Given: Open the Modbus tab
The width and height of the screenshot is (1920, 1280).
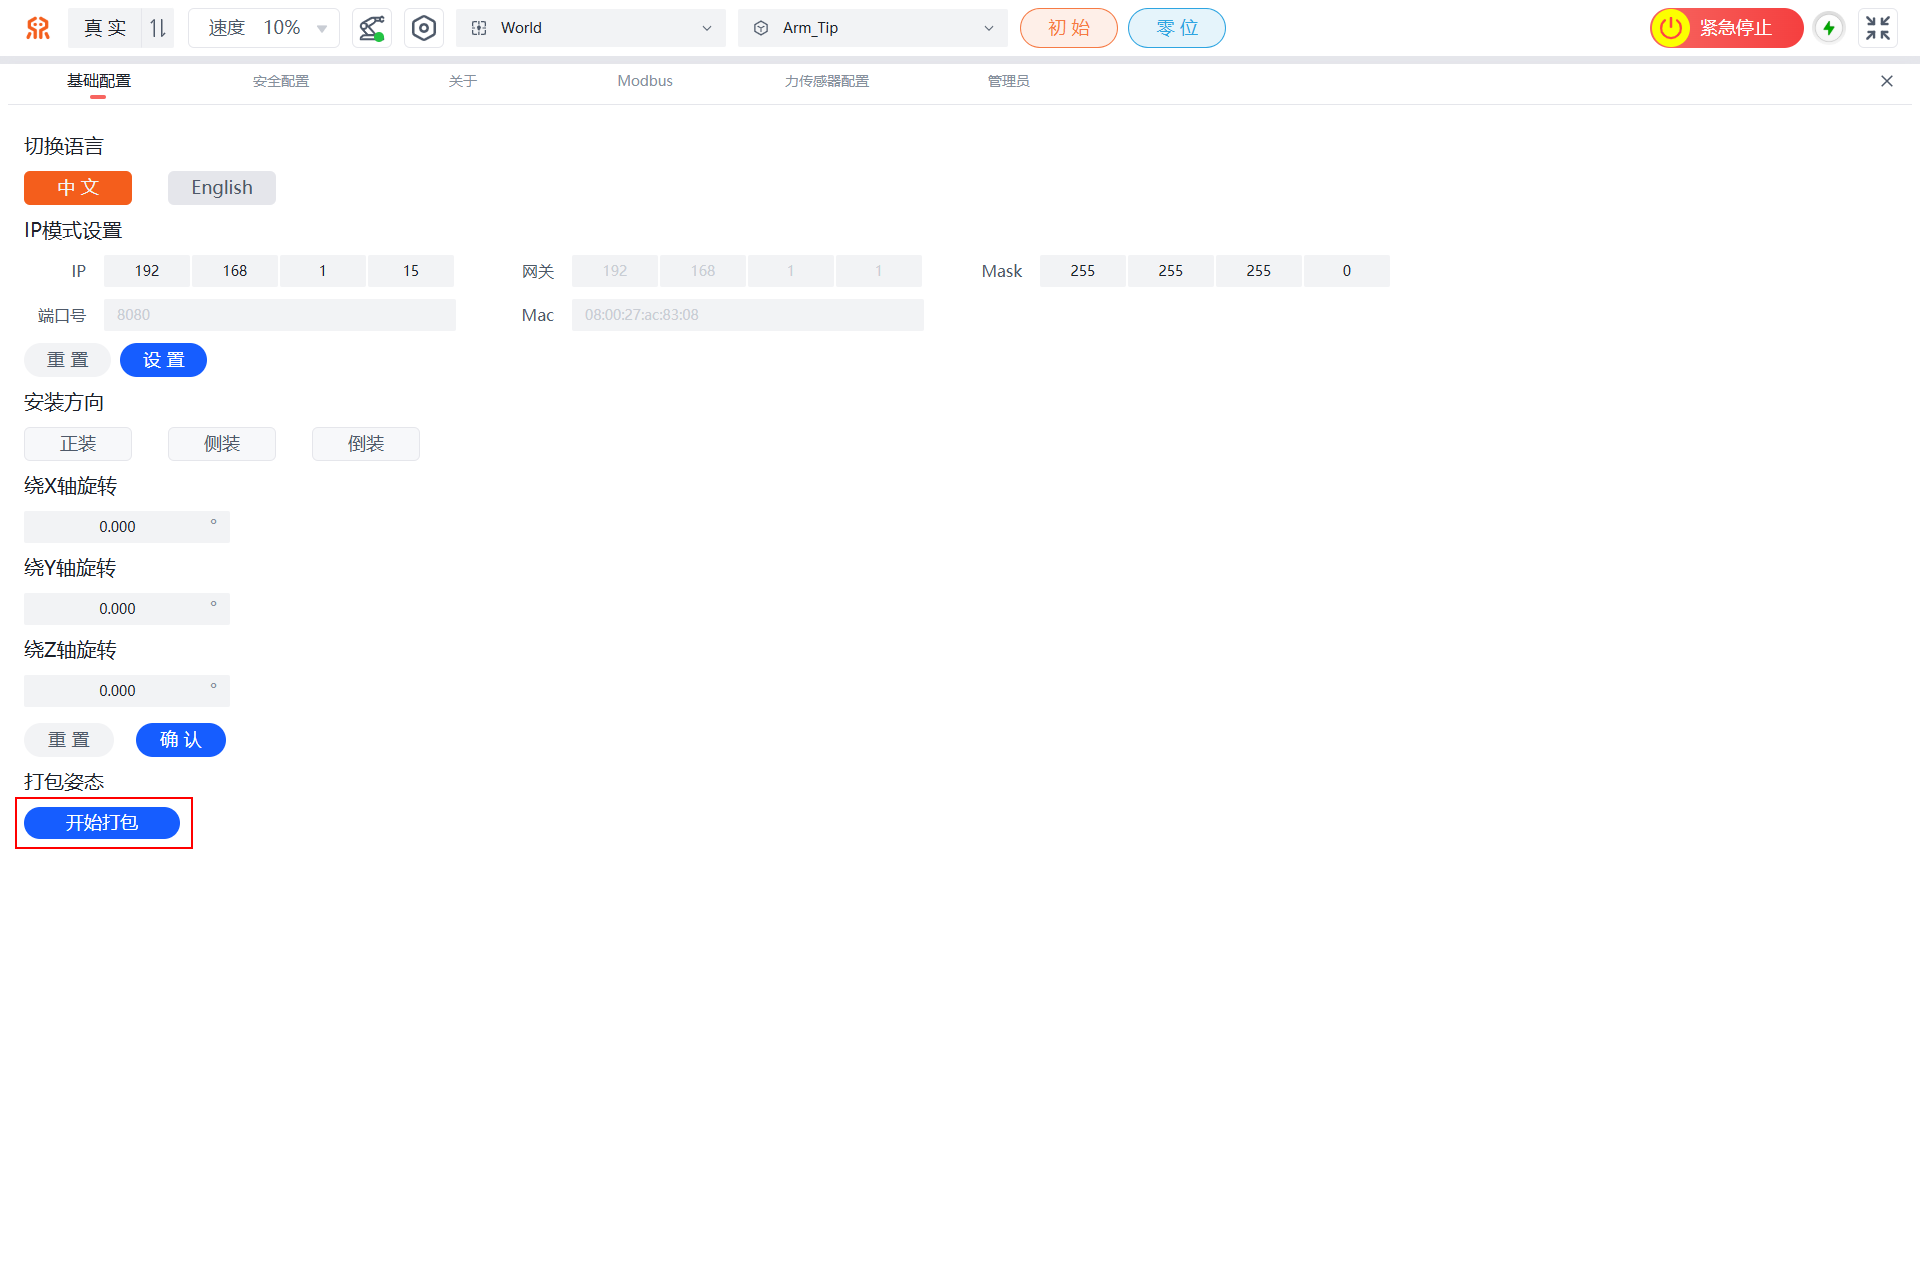Looking at the screenshot, I should coord(645,81).
